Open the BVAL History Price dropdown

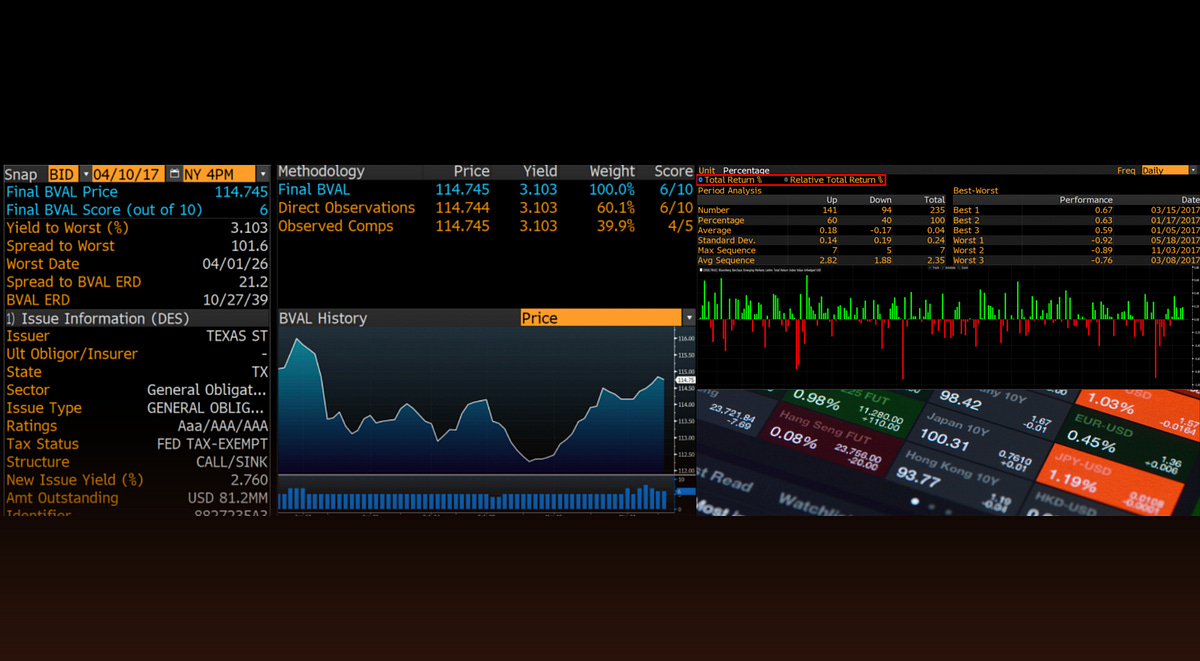pyautogui.click(x=688, y=318)
